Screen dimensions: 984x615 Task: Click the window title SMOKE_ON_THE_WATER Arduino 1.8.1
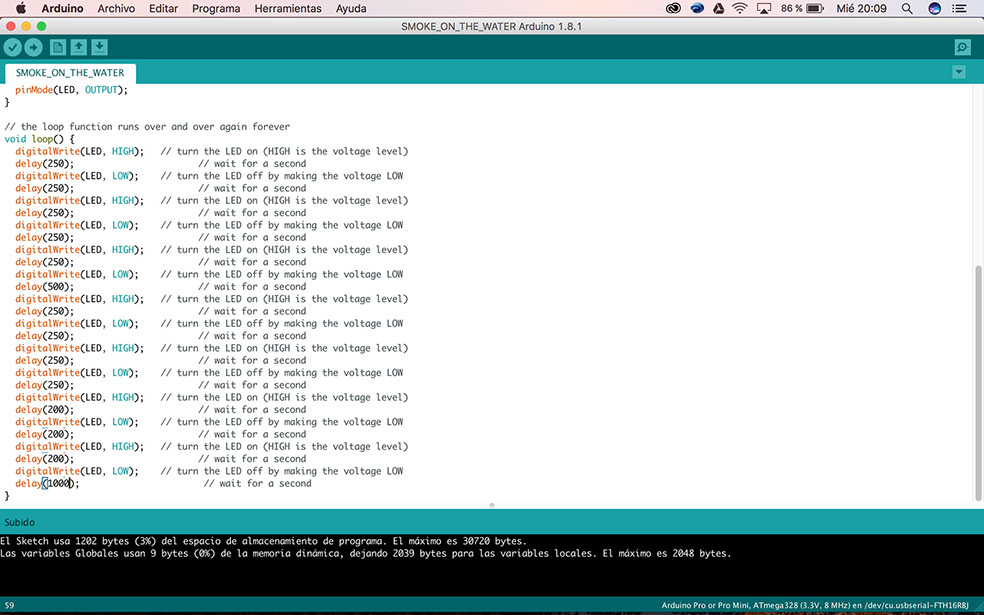[491, 26]
